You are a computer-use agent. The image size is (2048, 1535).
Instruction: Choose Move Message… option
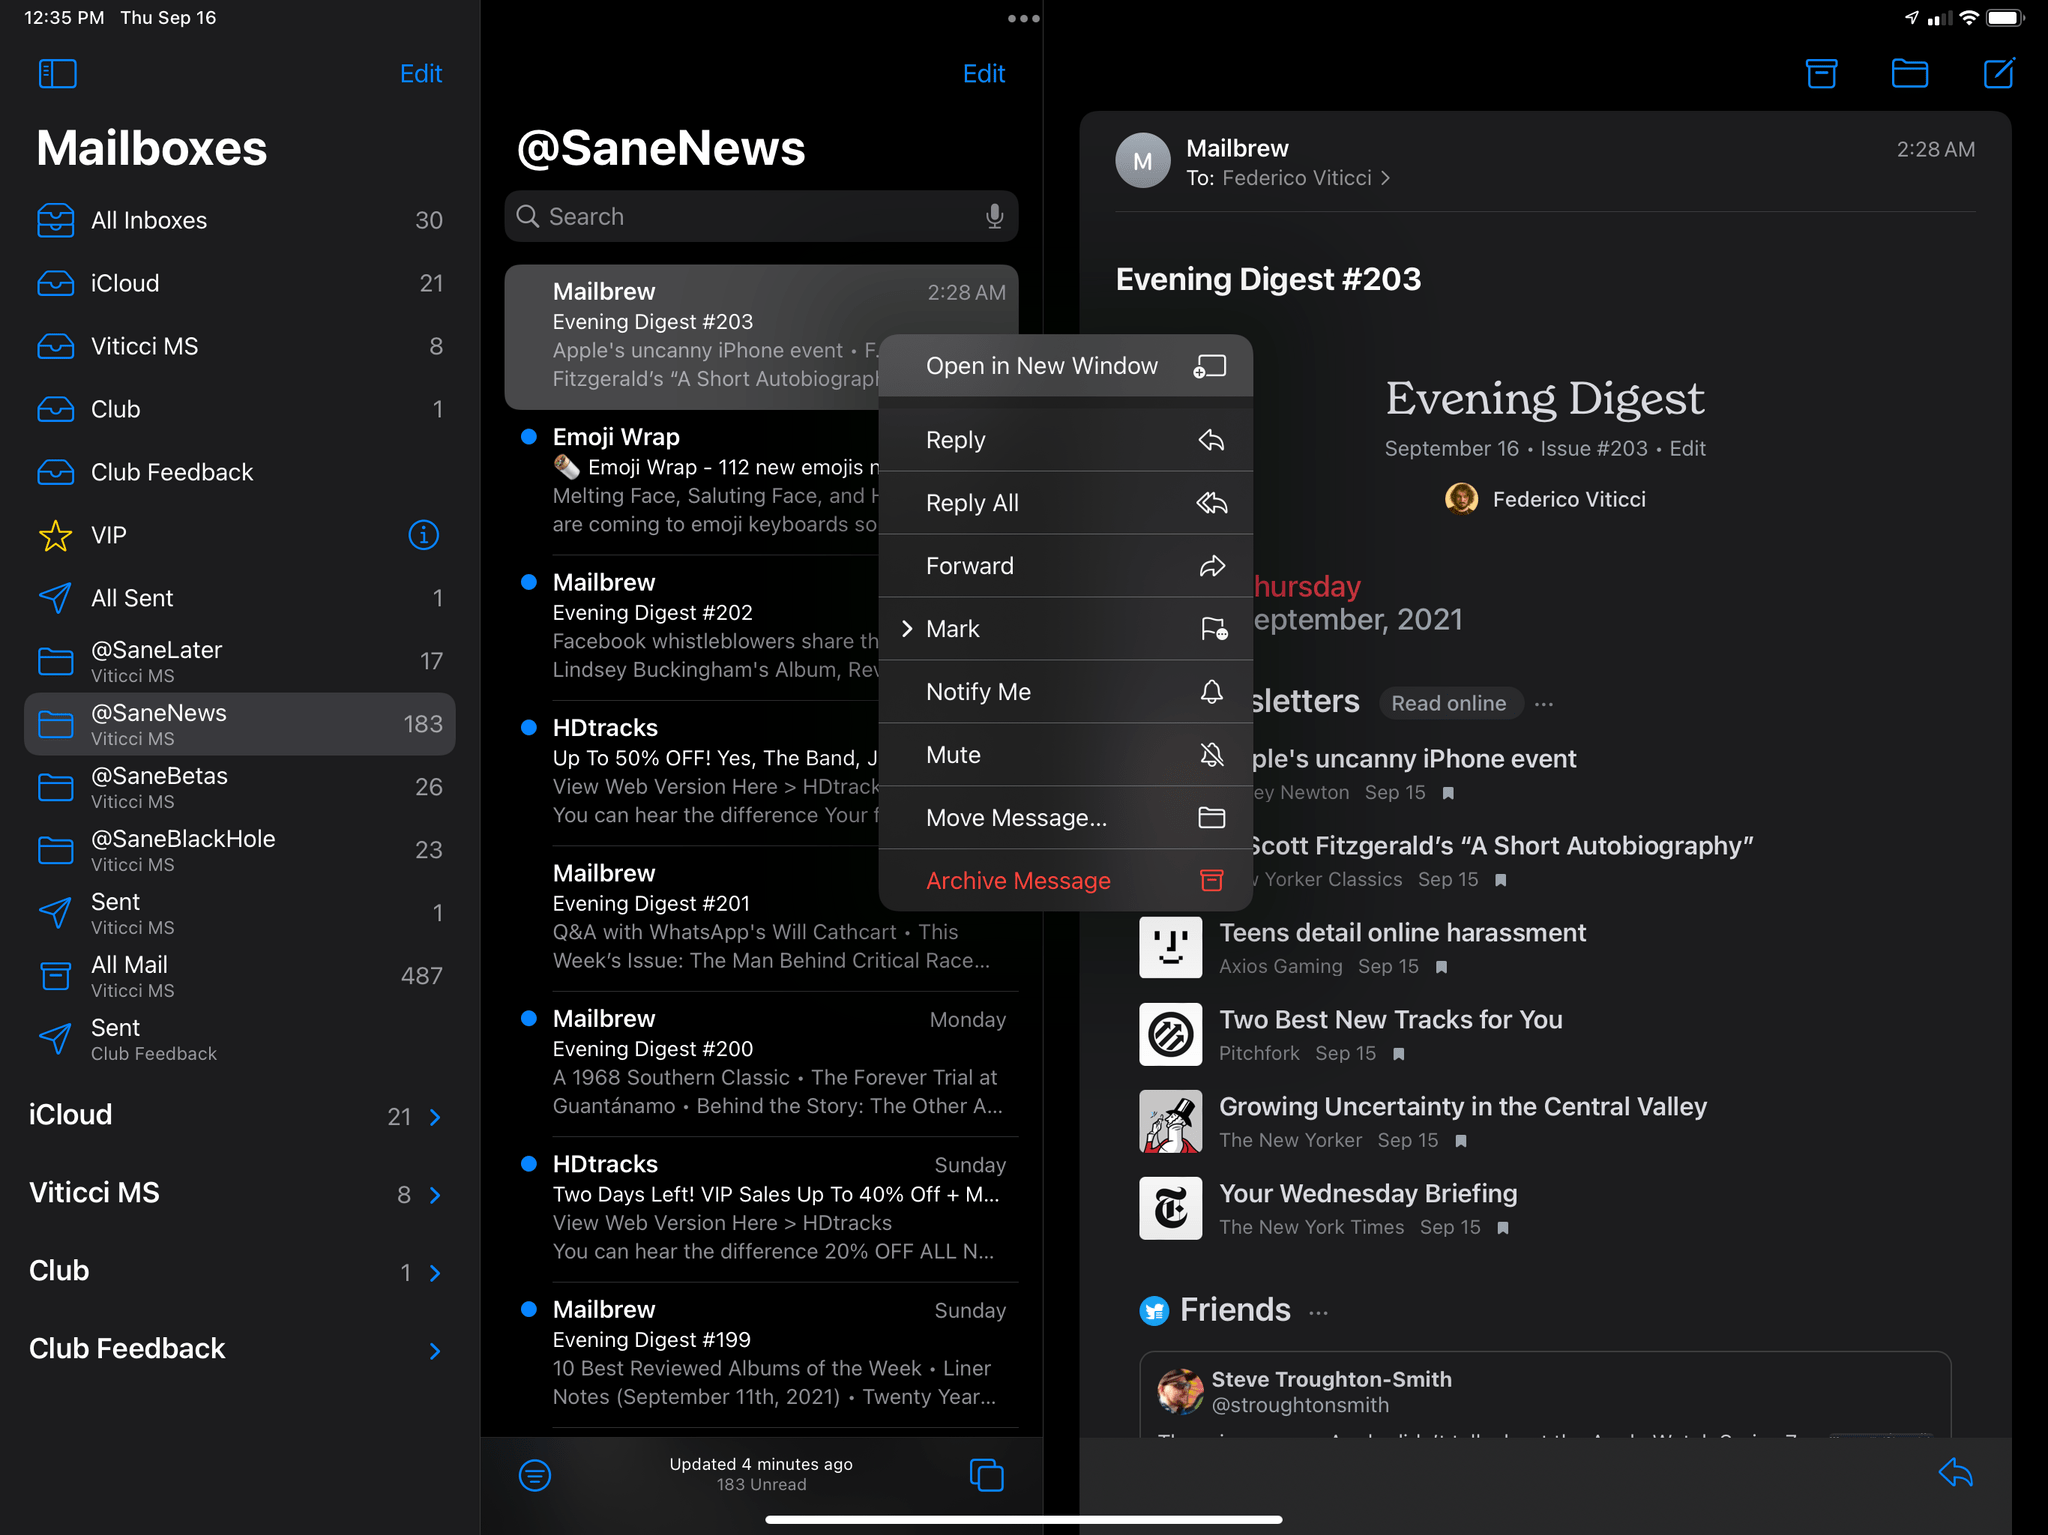point(1065,818)
